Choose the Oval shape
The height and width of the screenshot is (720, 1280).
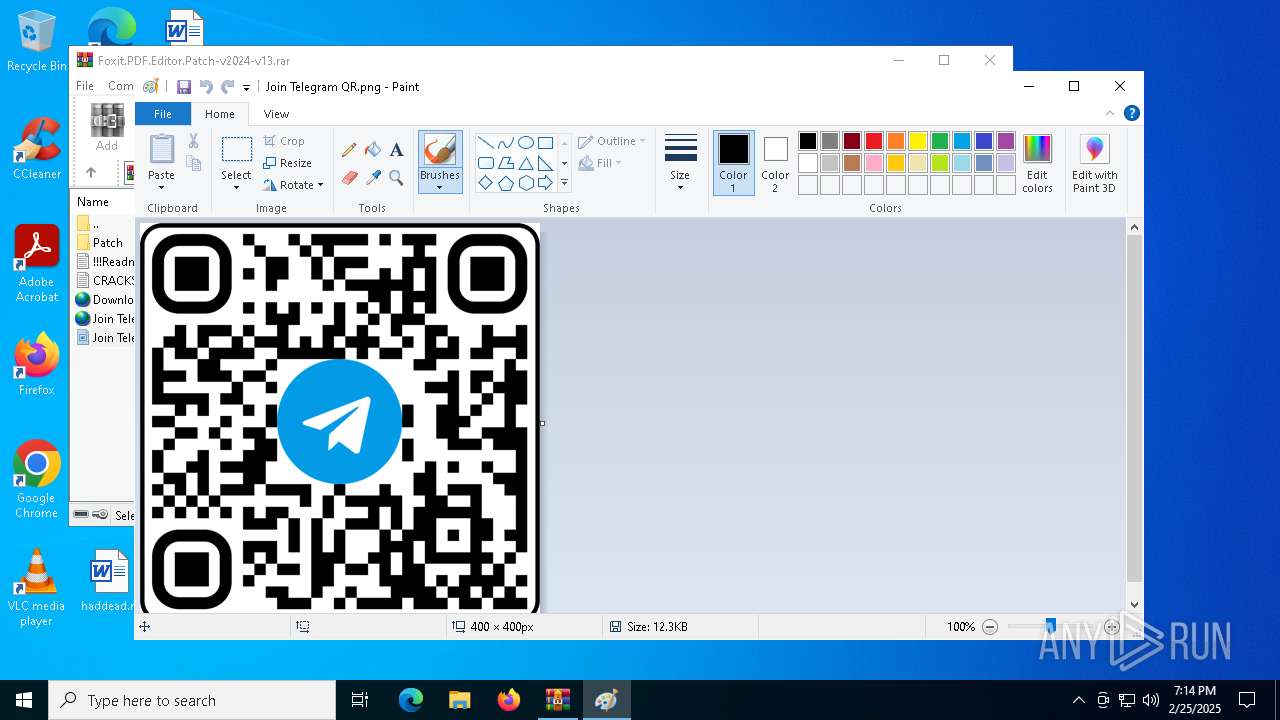[525, 143]
